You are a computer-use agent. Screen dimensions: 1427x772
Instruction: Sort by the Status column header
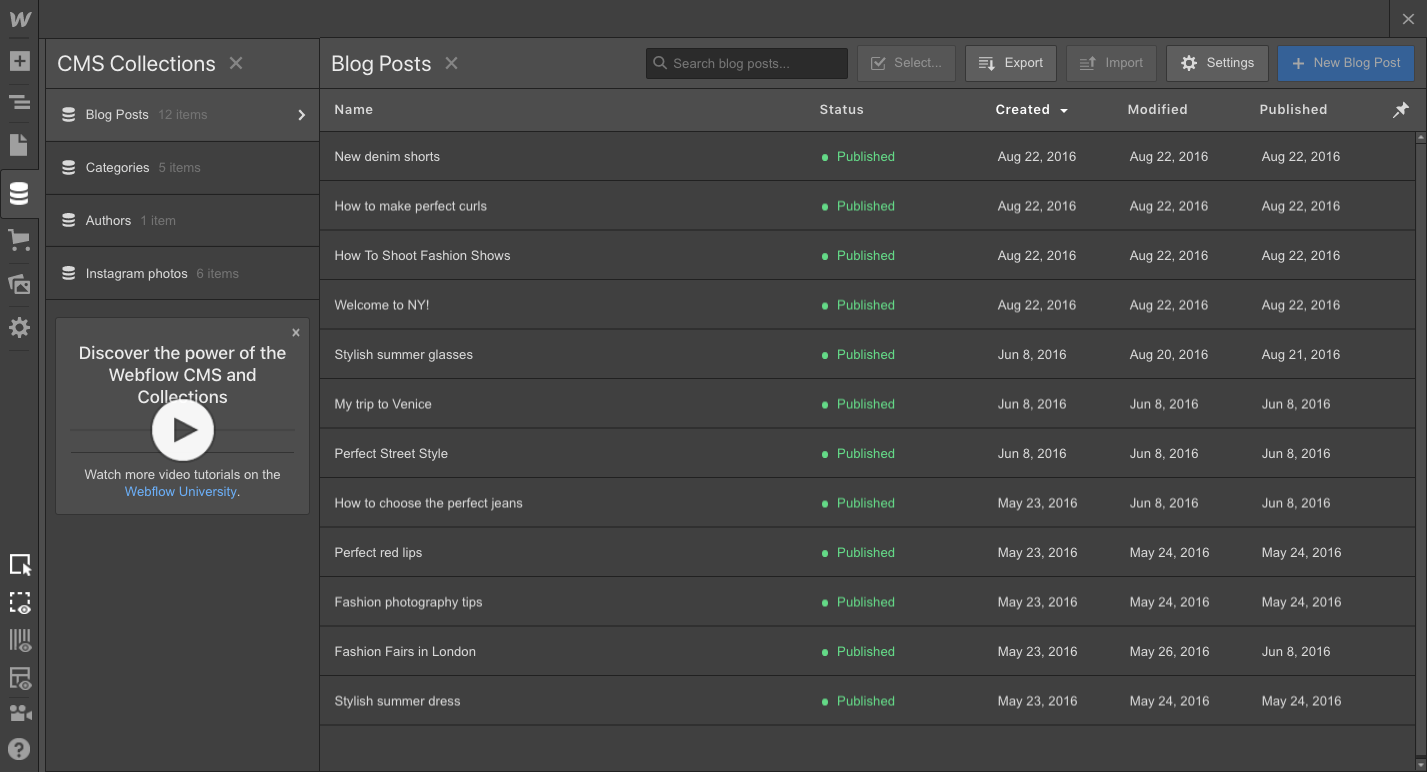(x=841, y=110)
